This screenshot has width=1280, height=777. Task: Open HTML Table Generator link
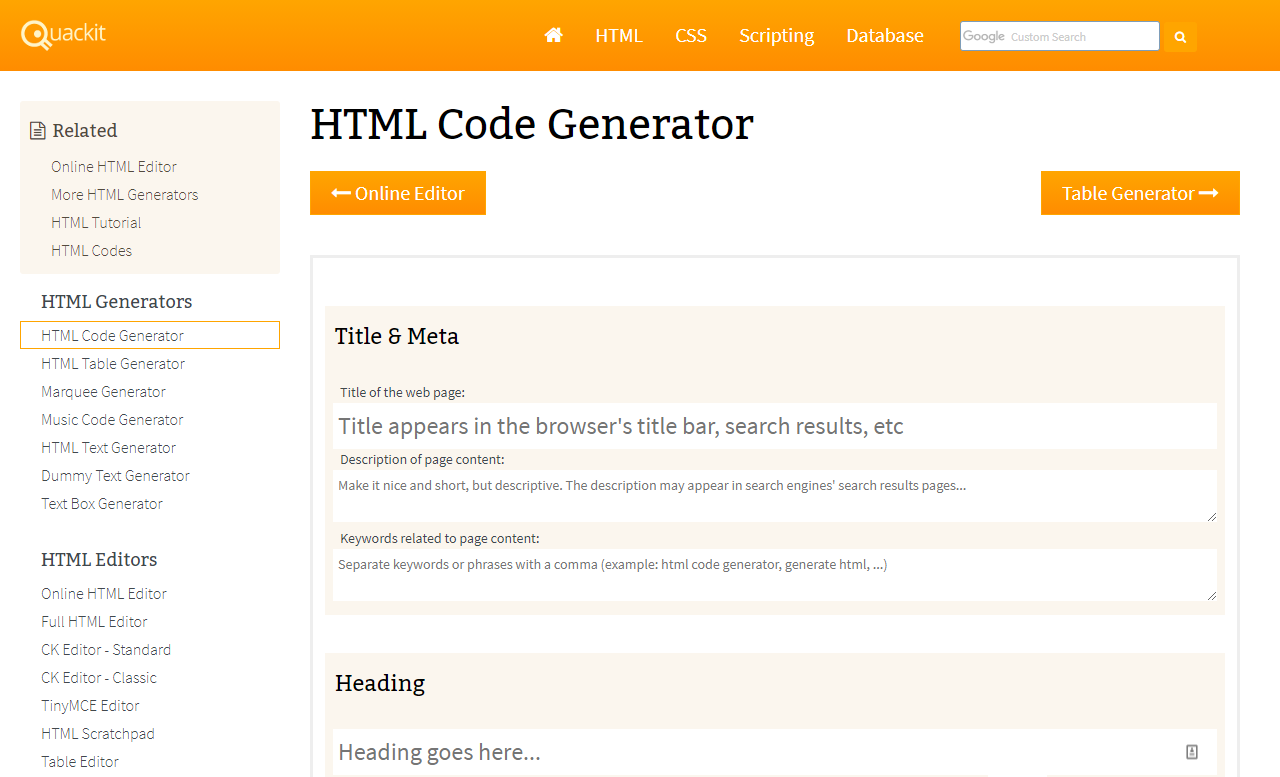113,363
